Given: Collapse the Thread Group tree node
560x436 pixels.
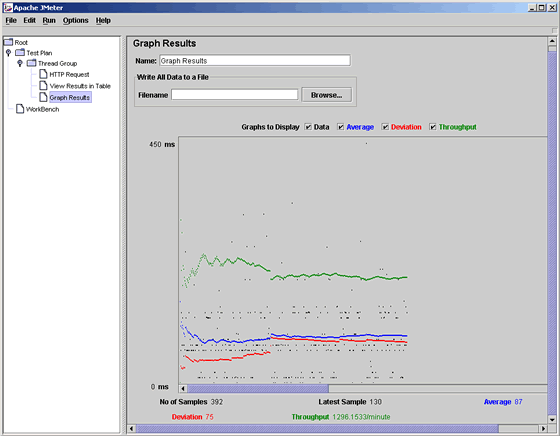Looking at the screenshot, I should pos(20,63).
